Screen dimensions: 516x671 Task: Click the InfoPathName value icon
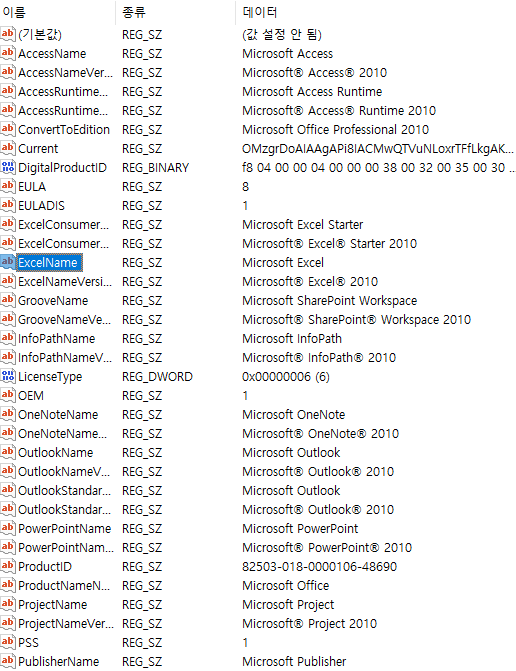tap(8, 338)
